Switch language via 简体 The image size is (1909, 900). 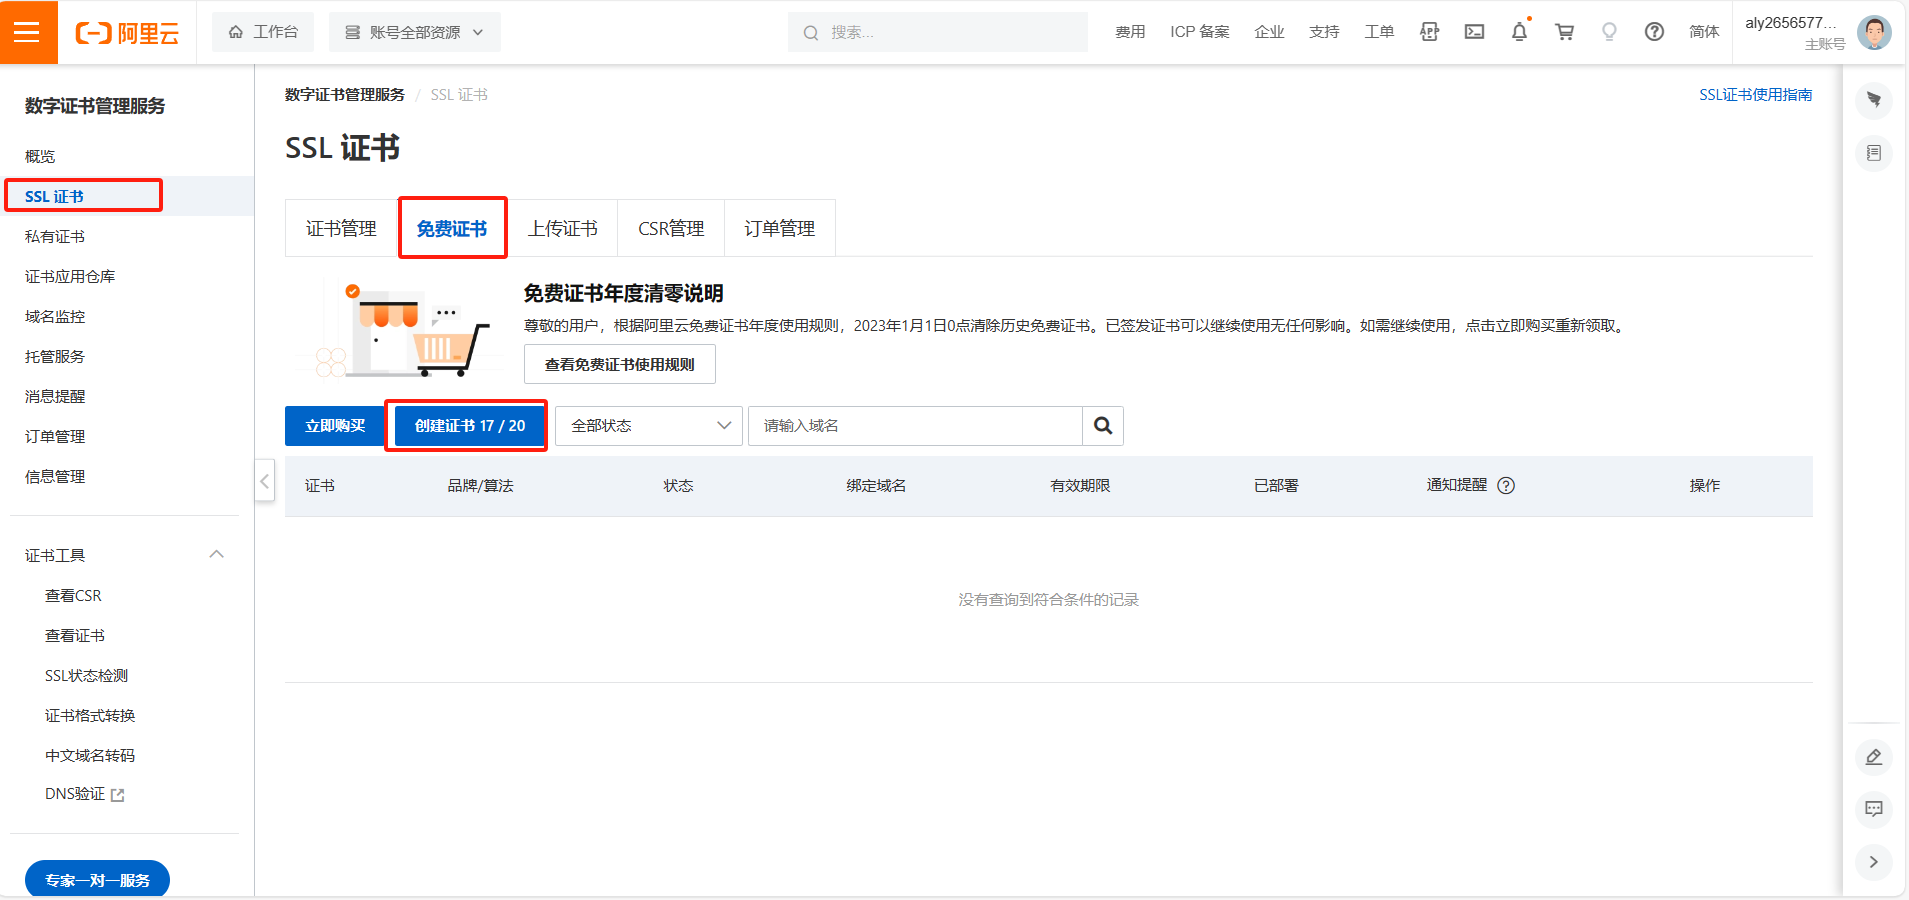tap(1704, 32)
